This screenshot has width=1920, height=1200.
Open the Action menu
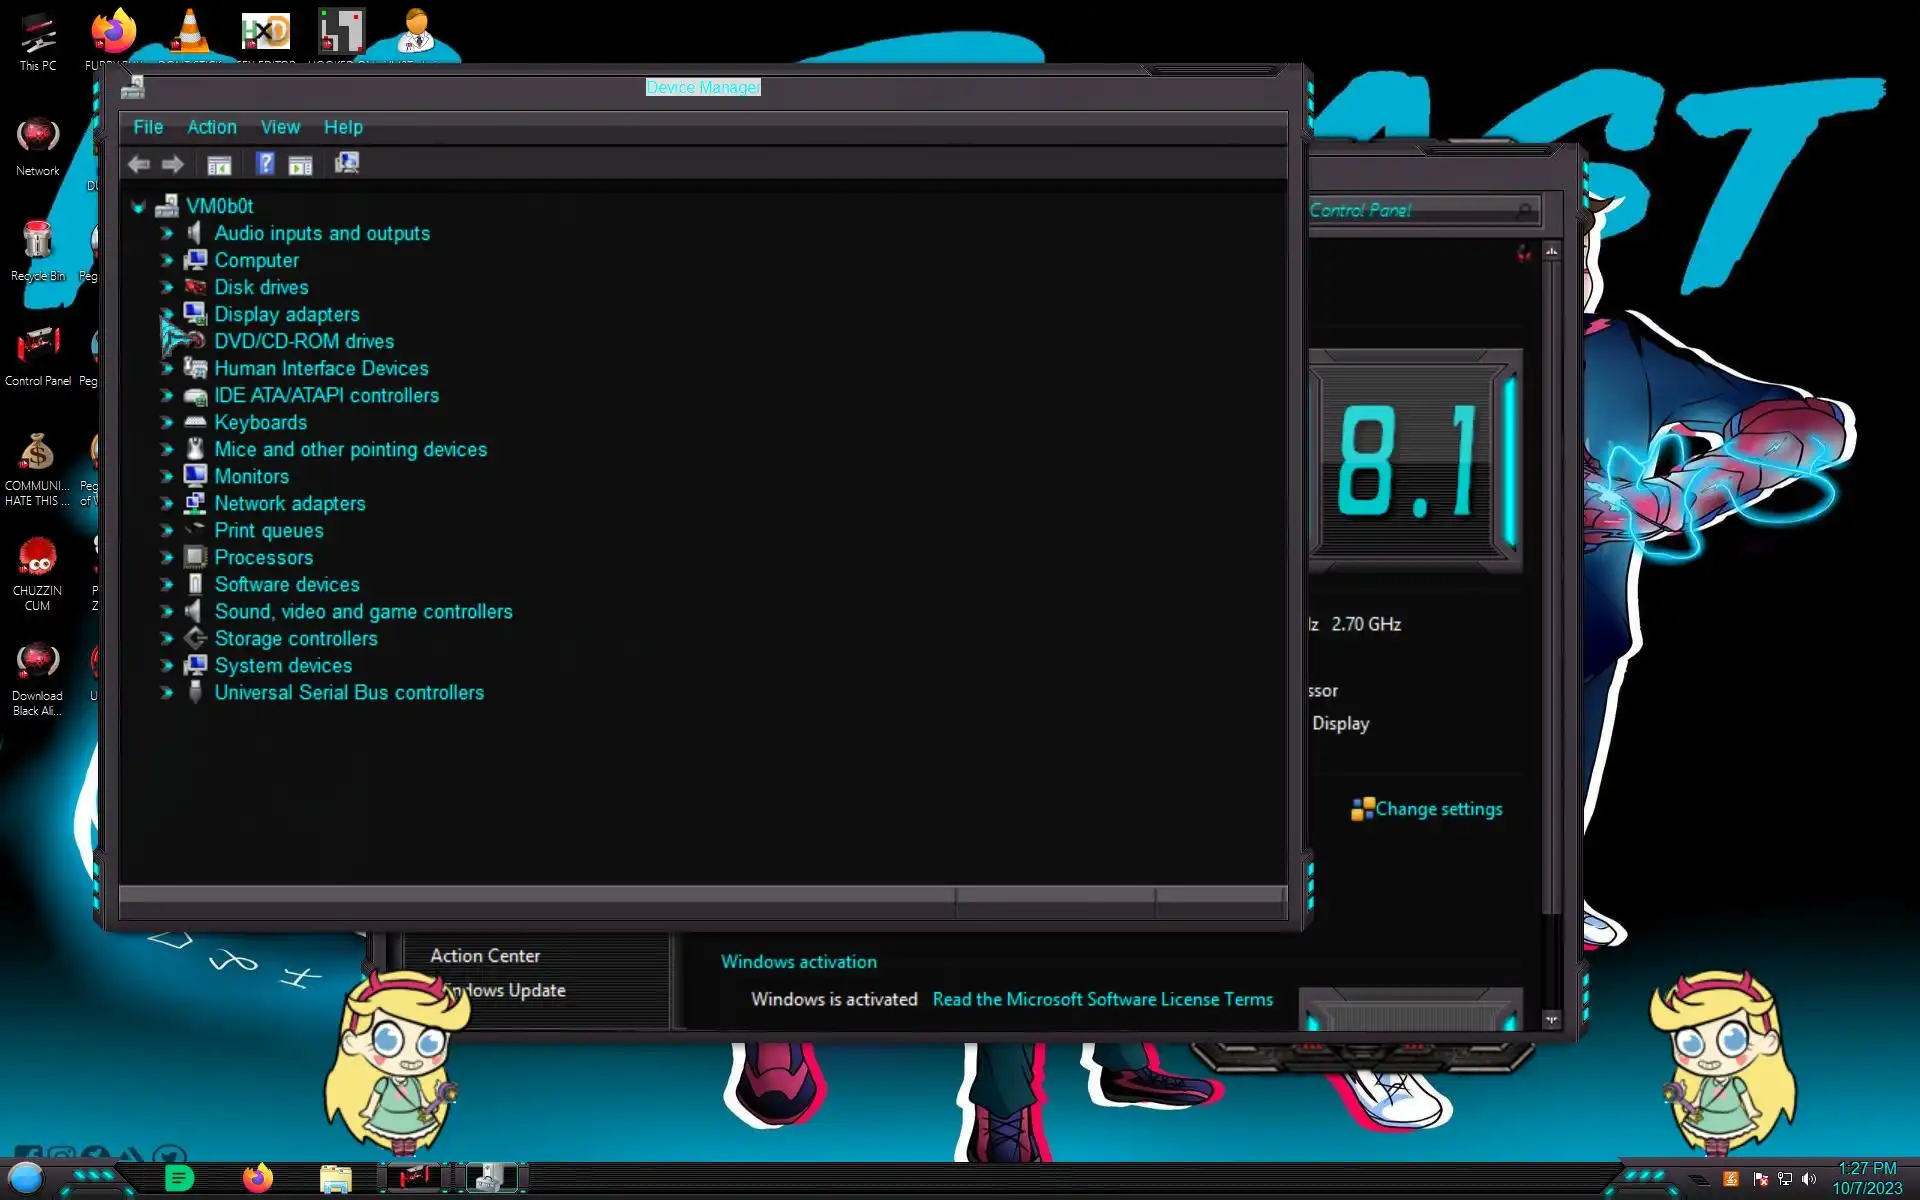[212, 127]
